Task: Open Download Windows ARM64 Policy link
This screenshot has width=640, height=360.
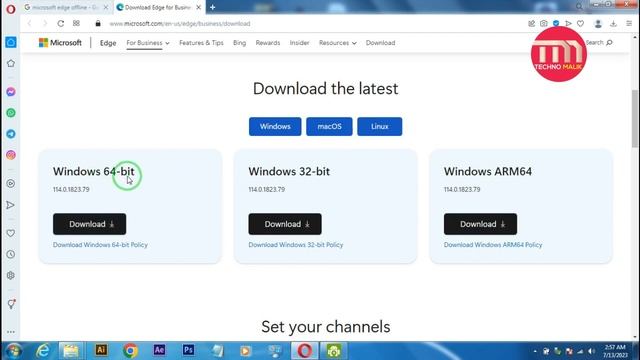Action: [493, 245]
